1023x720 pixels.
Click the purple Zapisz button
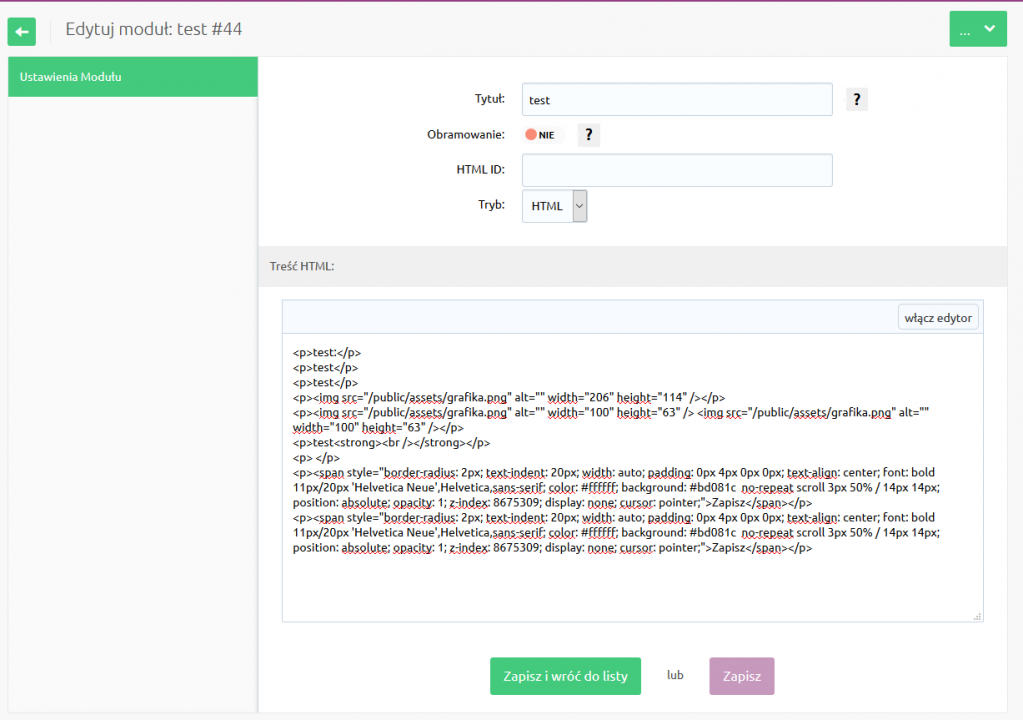pyautogui.click(x=742, y=676)
